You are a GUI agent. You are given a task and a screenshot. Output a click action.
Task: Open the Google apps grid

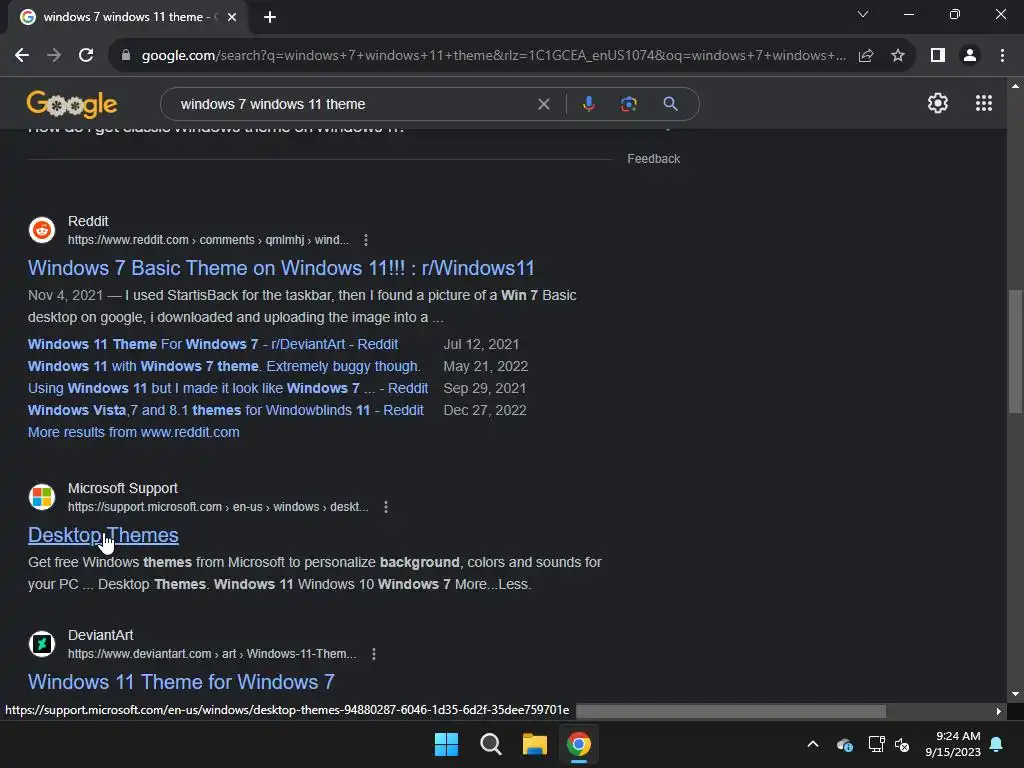pos(984,103)
